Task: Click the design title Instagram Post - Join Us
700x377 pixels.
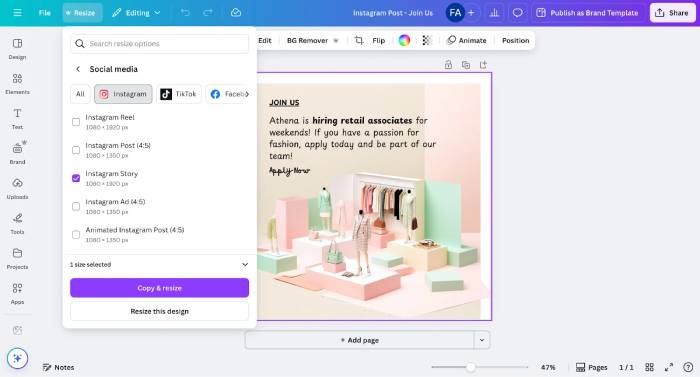Action: pyautogui.click(x=393, y=13)
